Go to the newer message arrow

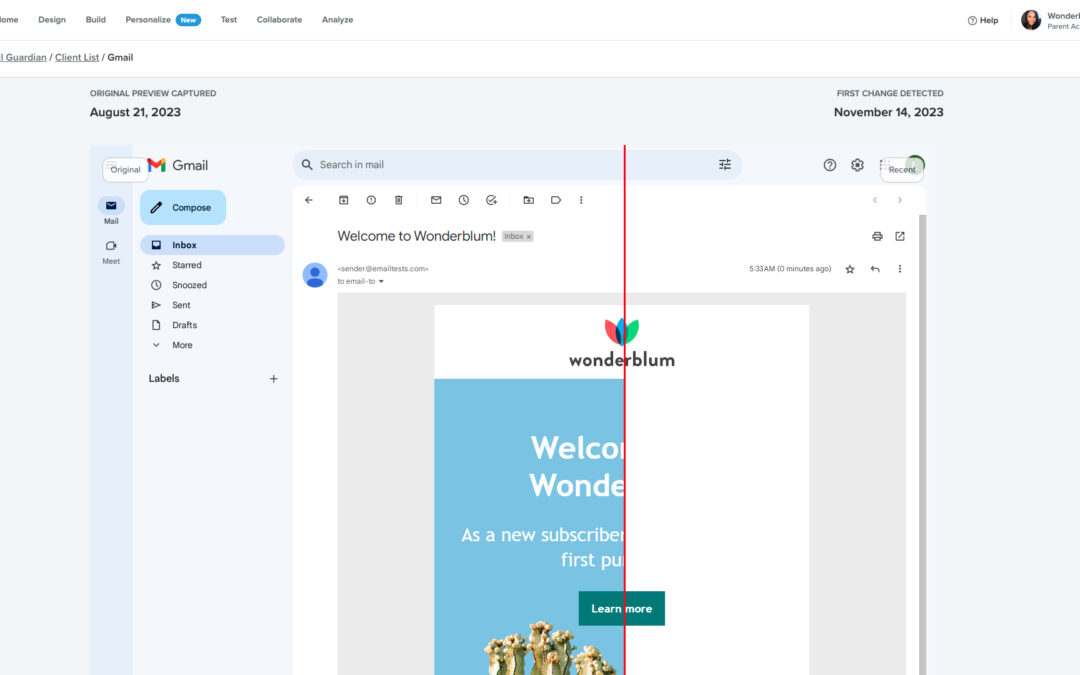coord(875,200)
